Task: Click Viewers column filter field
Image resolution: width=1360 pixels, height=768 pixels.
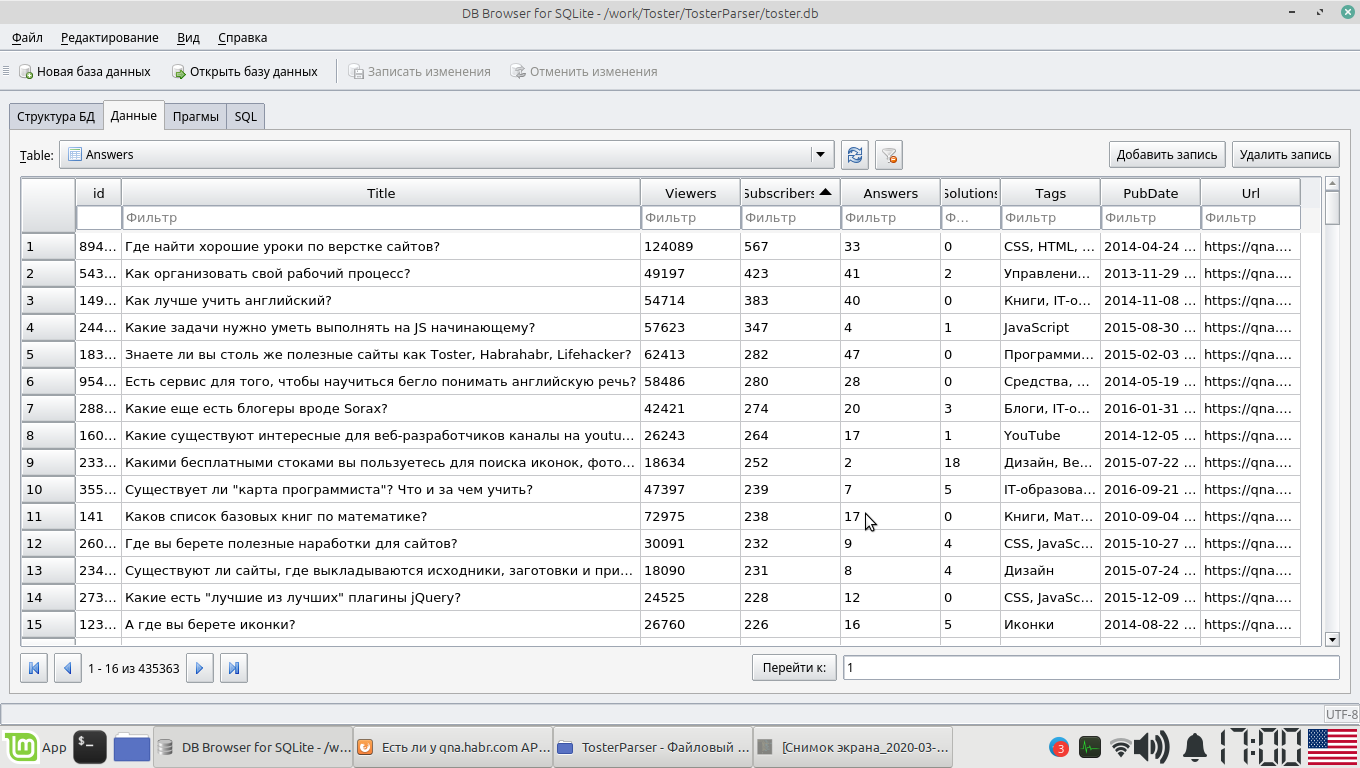Action: click(x=691, y=218)
